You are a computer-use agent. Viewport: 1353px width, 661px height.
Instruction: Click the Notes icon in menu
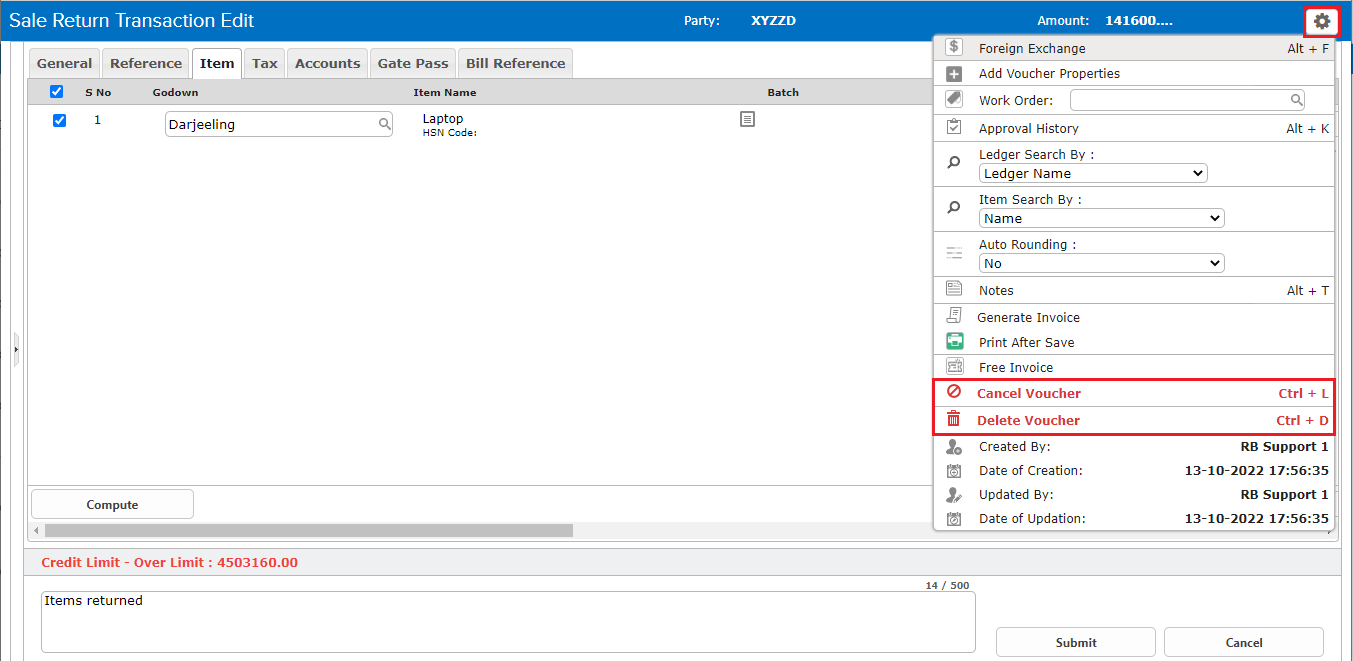(954, 290)
